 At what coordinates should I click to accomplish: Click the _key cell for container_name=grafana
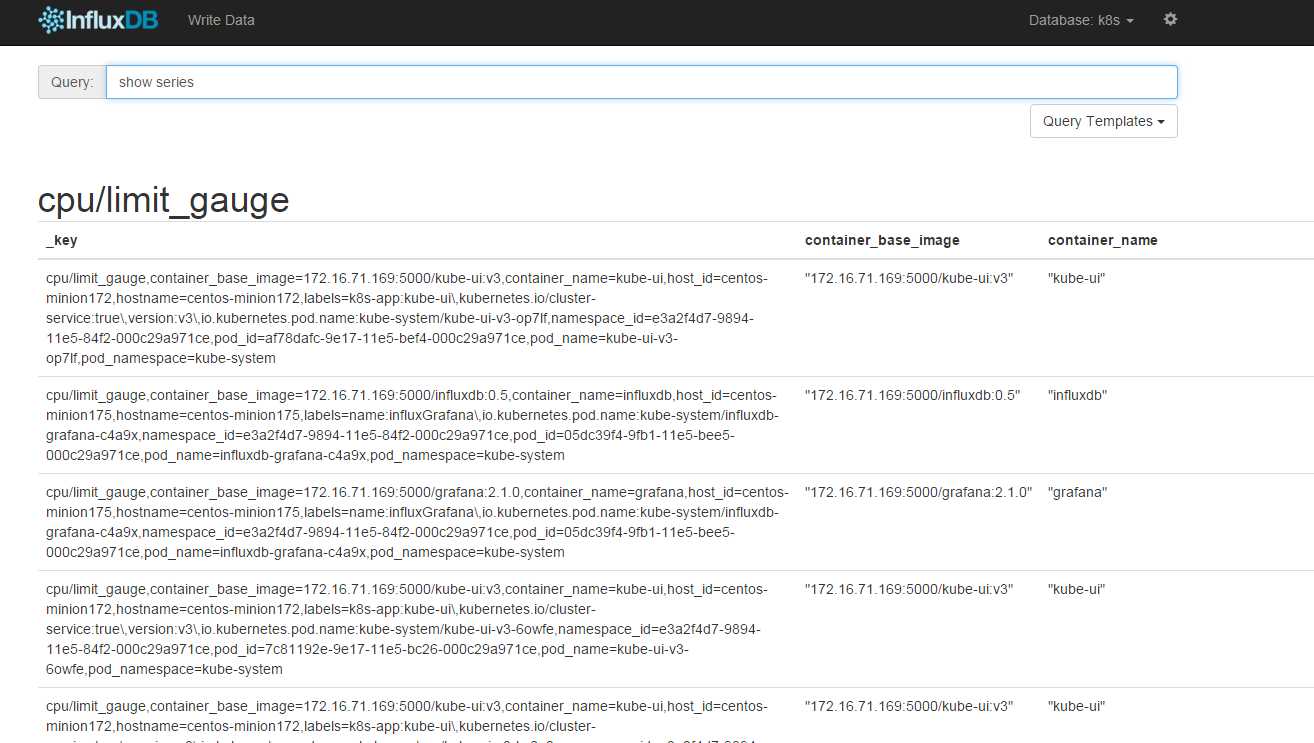pyautogui.click(x=417, y=522)
